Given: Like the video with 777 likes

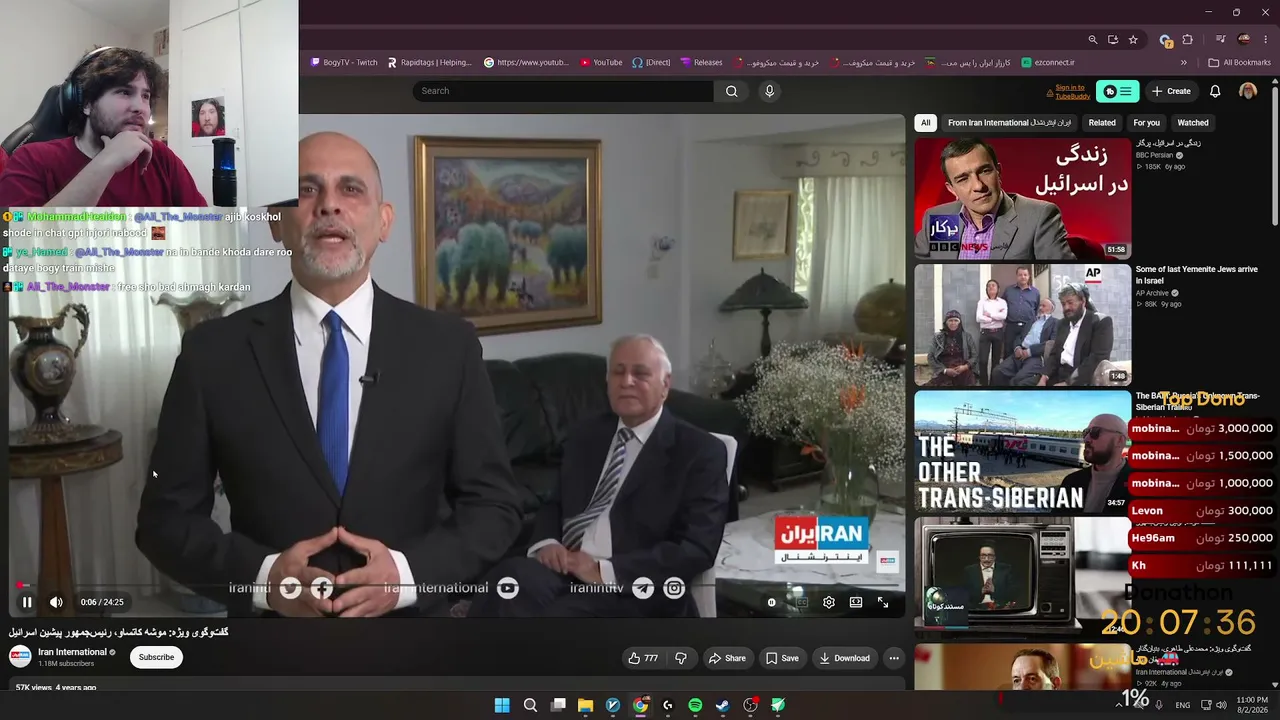Looking at the screenshot, I should [643, 658].
